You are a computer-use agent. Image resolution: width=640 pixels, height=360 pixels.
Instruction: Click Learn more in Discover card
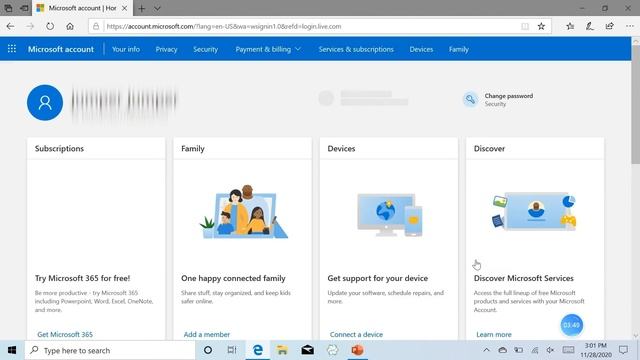[x=494, y=334]
